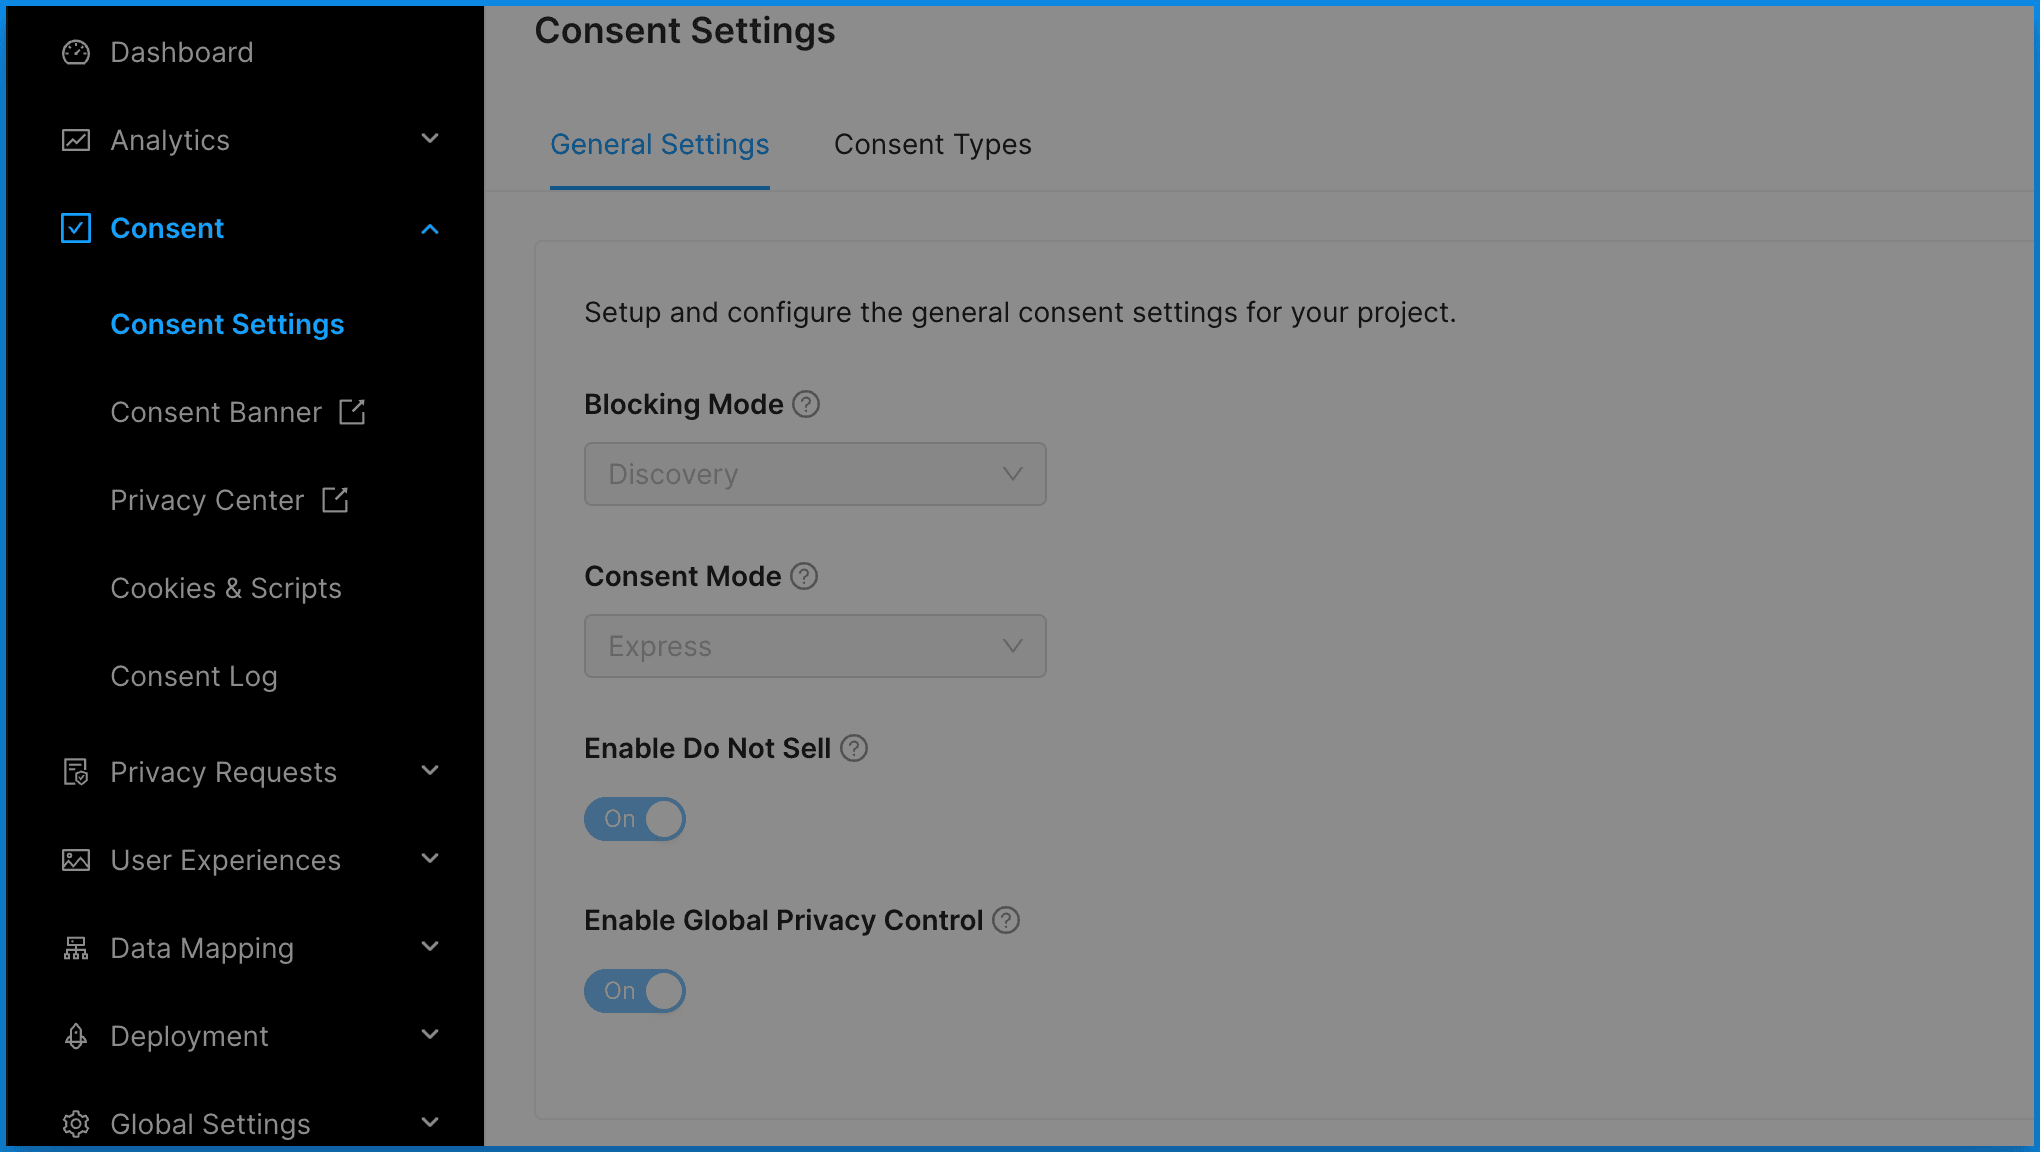Open the Consent Mode Express dropdown
The height and width of the screenshot is (1152, 2040).
pyautogui.click(x=815, y=646)
